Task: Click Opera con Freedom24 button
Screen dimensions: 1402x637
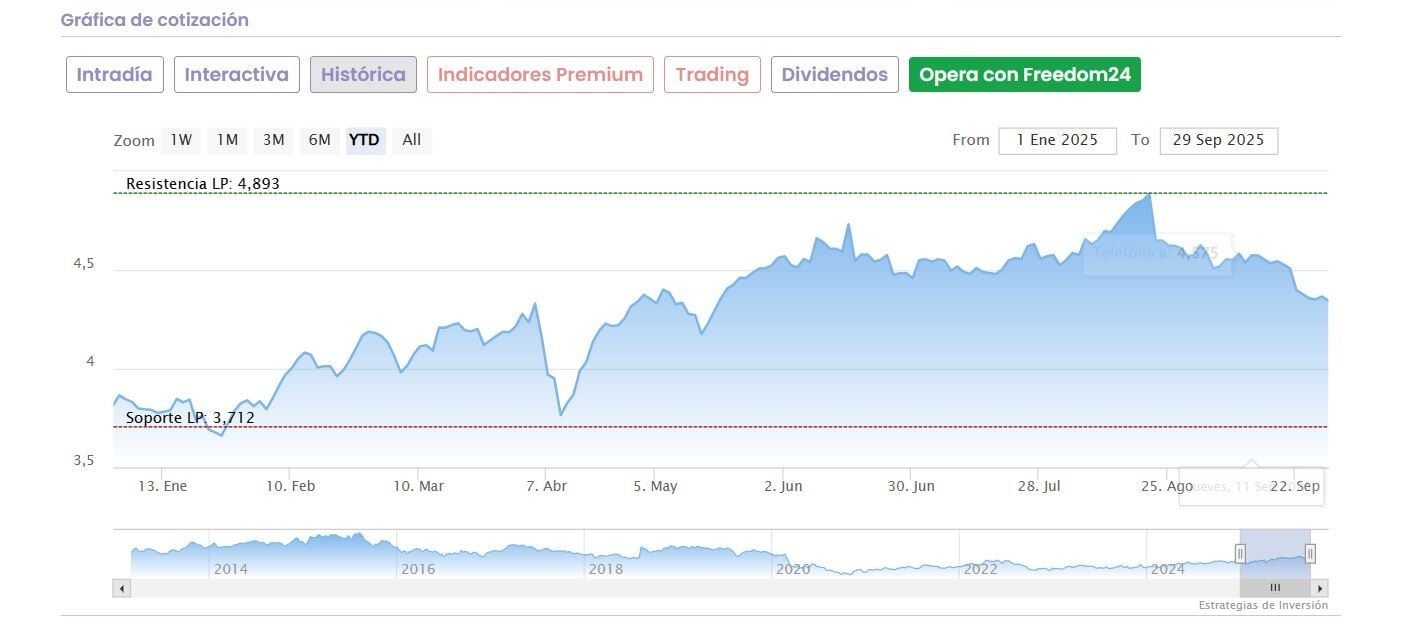Action: pos(1024,75)
